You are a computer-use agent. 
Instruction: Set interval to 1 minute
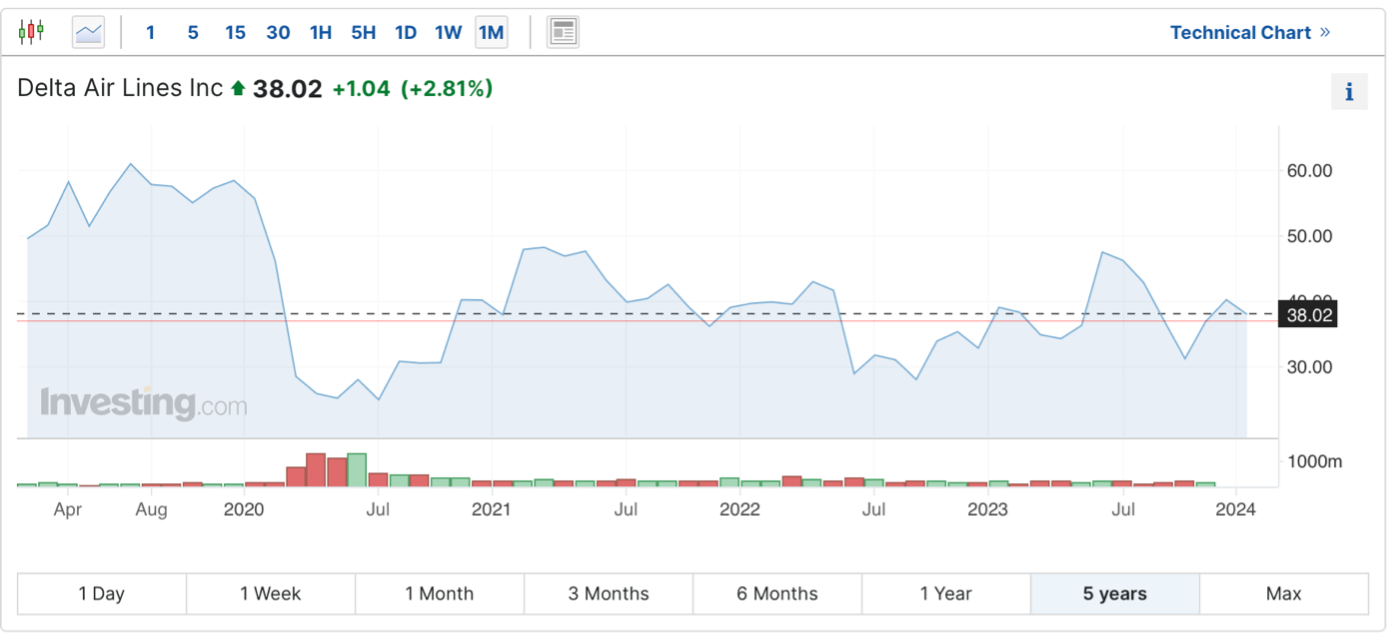pos(151,32)
